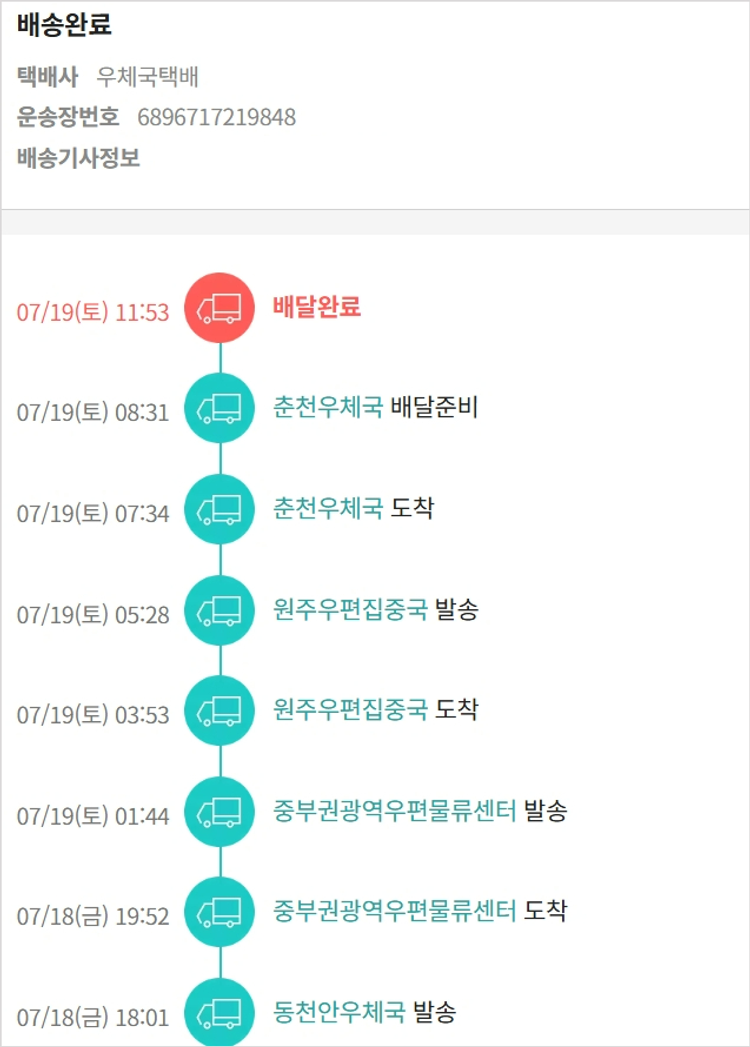750x1047 pixels.
Task: Open 동천안우체국 link in 발송 row
Action: [x=339, y=1012]
